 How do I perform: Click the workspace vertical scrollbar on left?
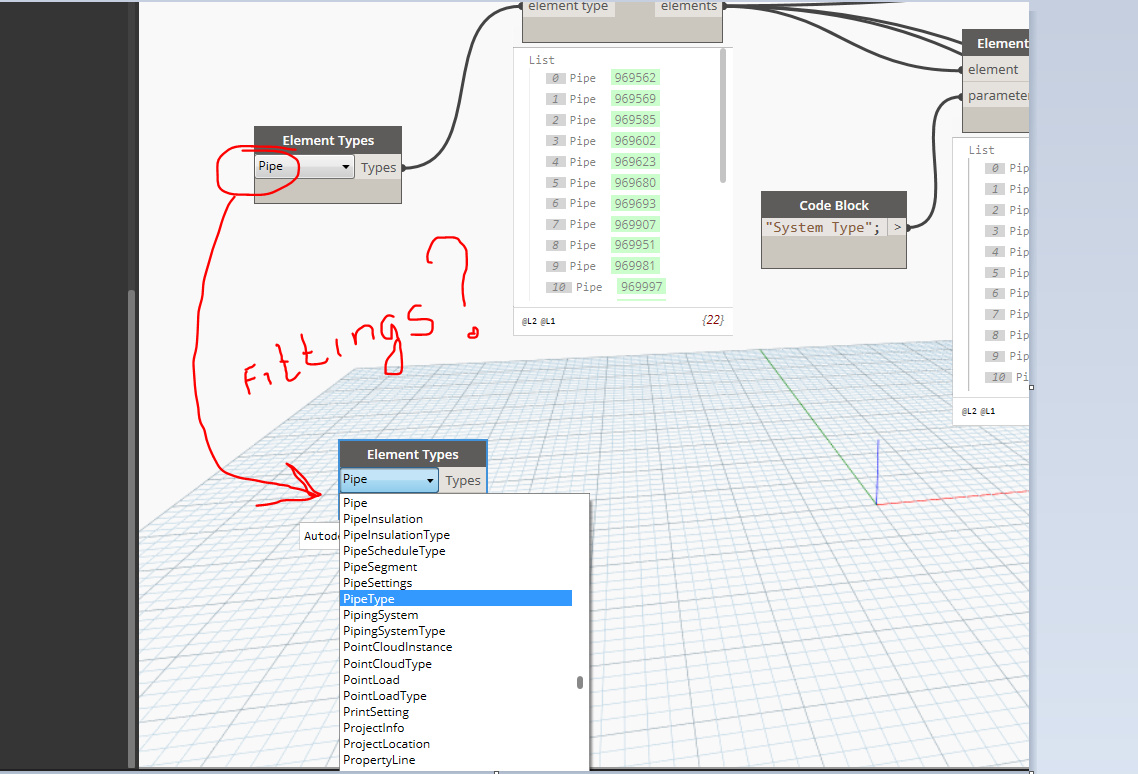click(x=131, y=529)
